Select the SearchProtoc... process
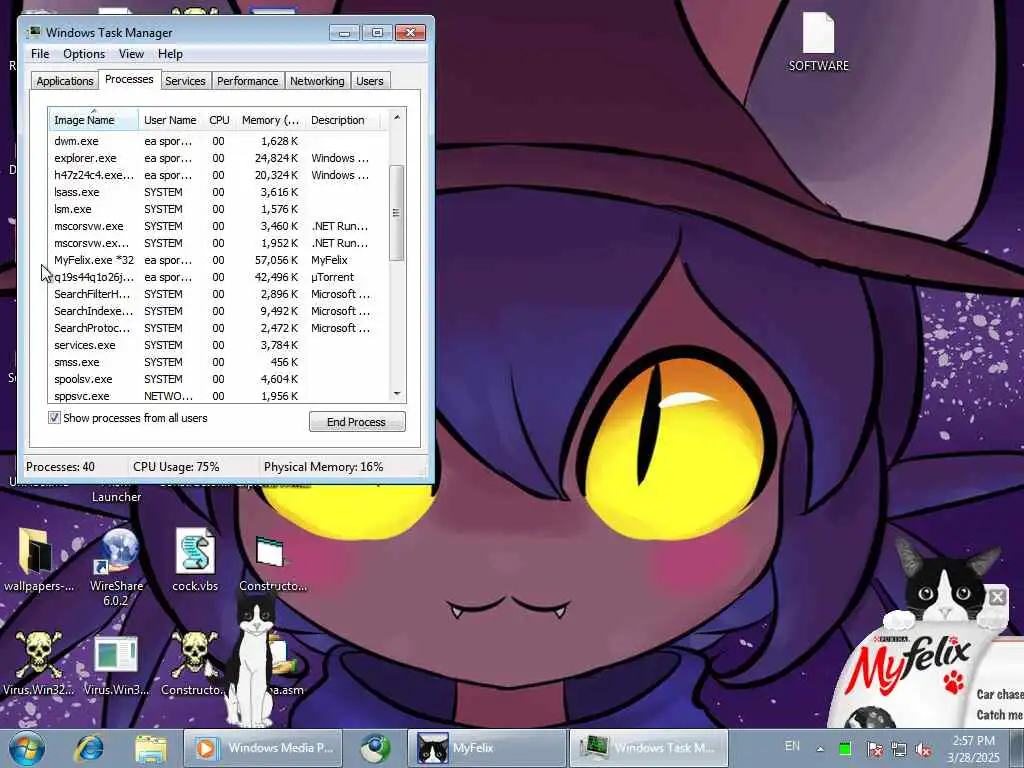 pyautogui.click(x=218, y=328)
